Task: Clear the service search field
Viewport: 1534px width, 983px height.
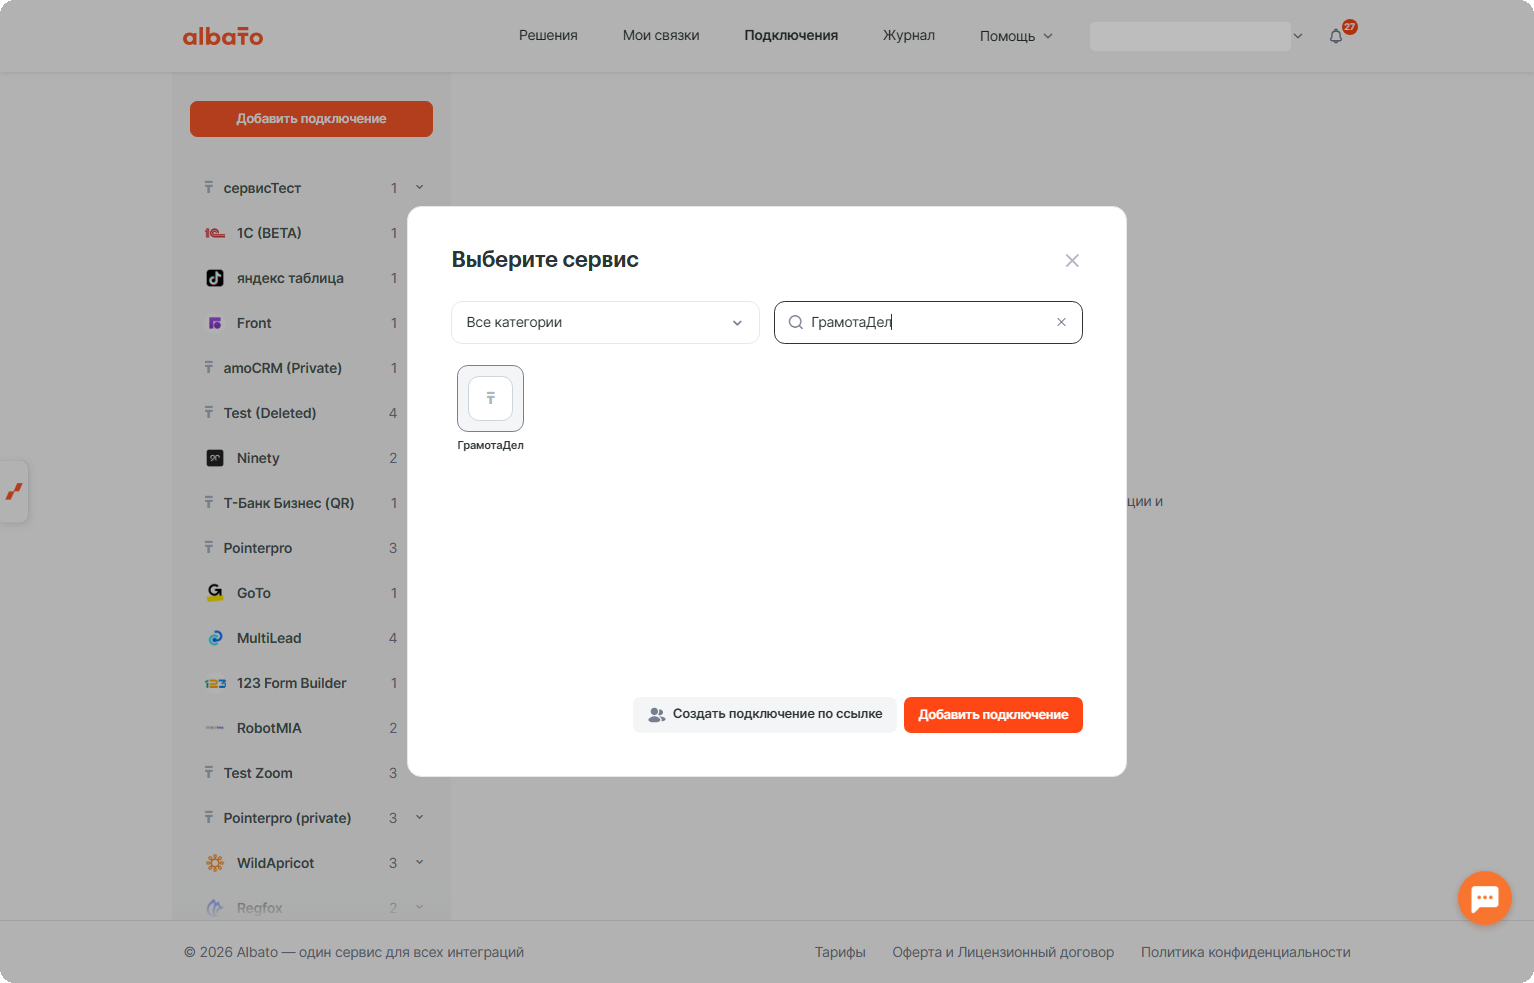Action: click(x=1061, y=322)
